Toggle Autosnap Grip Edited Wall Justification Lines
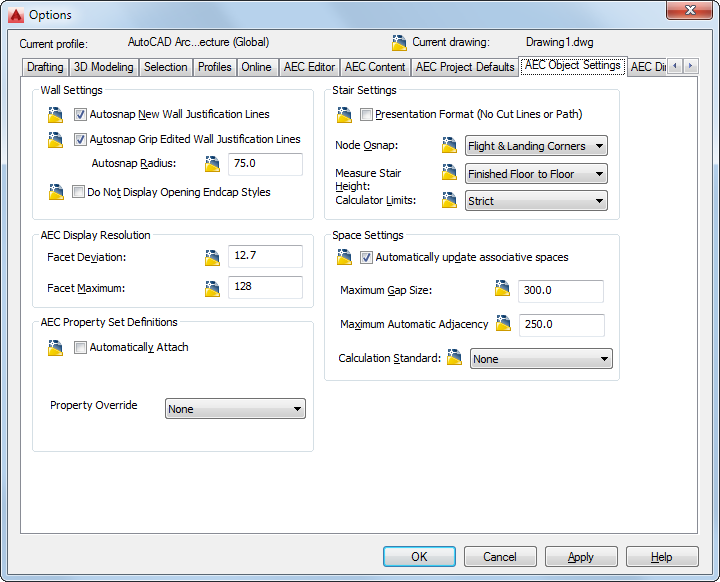This screenshot has width=720, height=582. point(80,139)
